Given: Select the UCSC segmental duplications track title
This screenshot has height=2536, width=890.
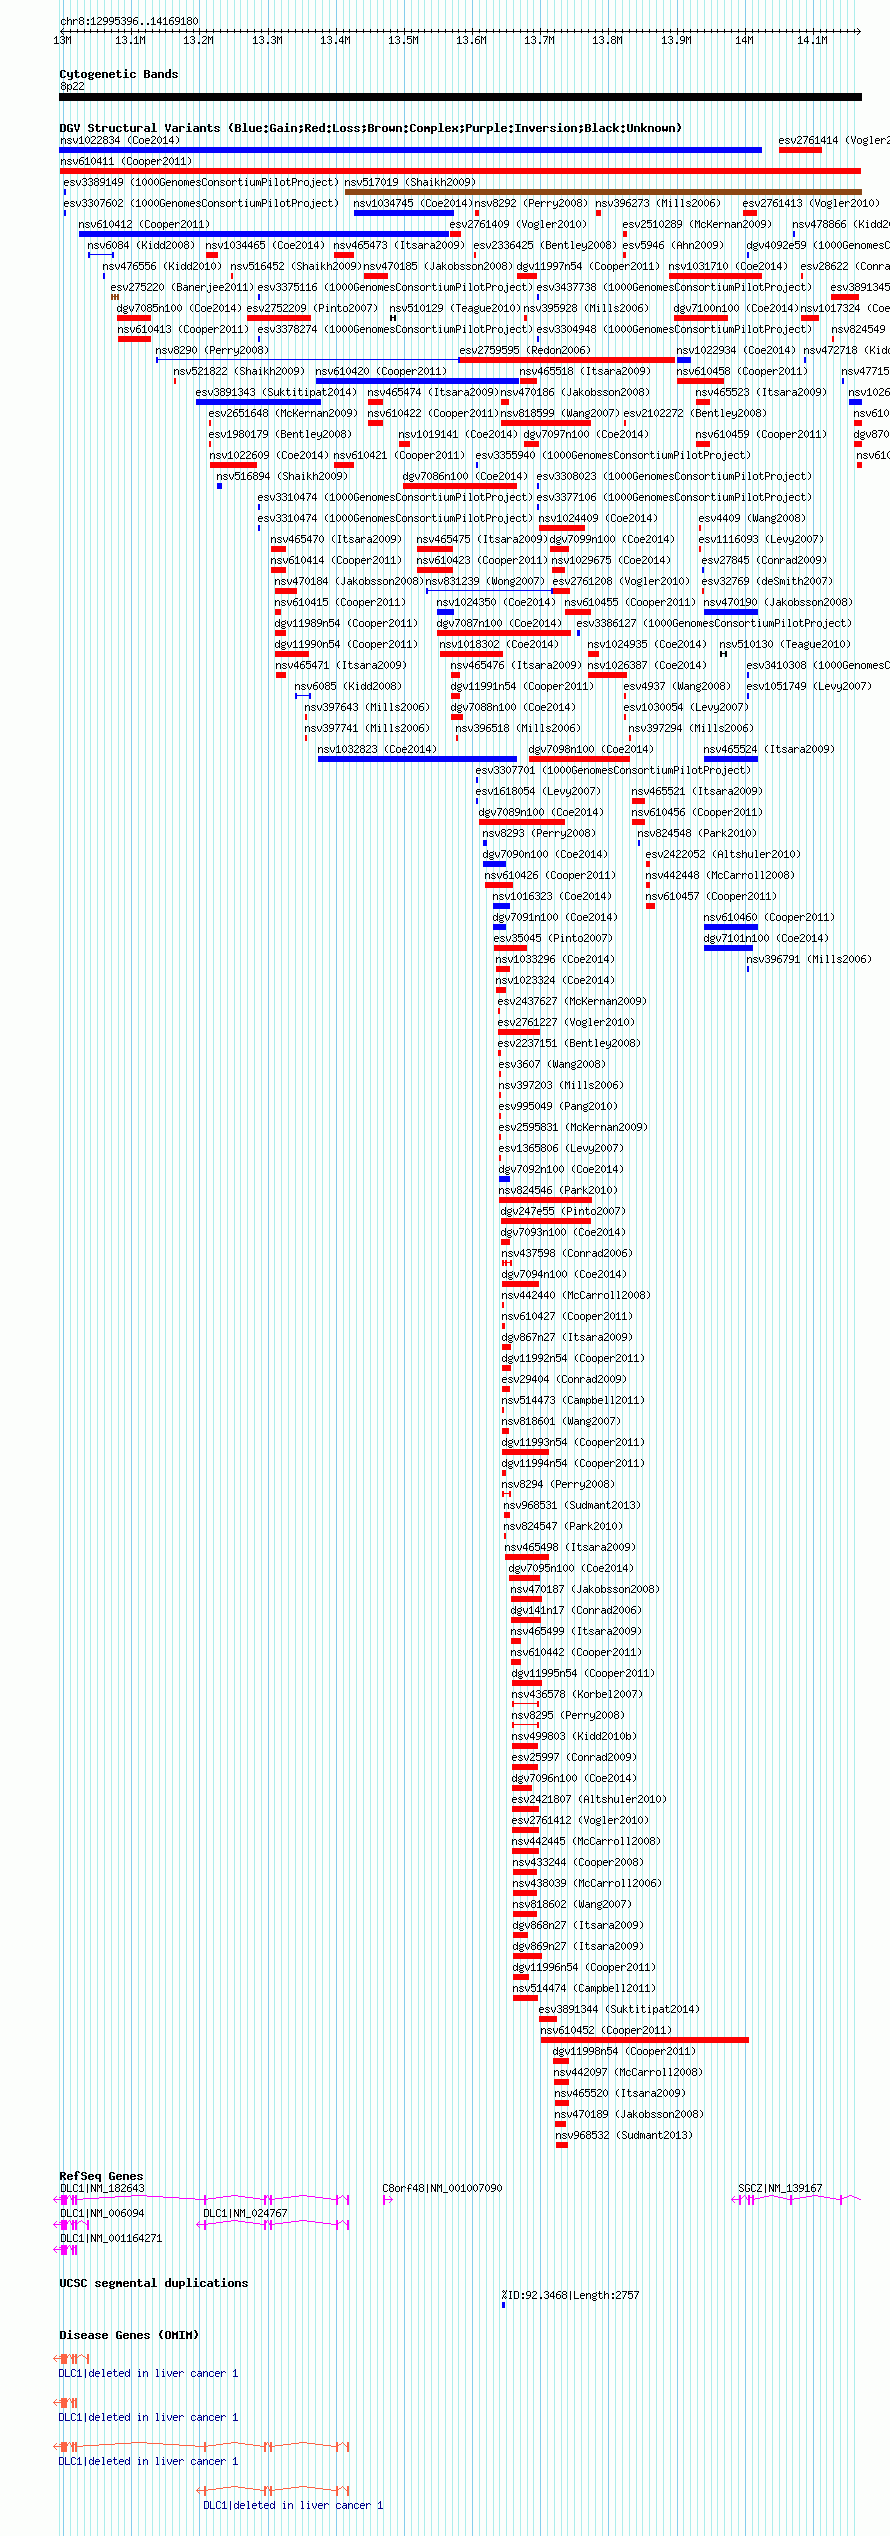Looking at the screenshot, I should [154, 2283].
